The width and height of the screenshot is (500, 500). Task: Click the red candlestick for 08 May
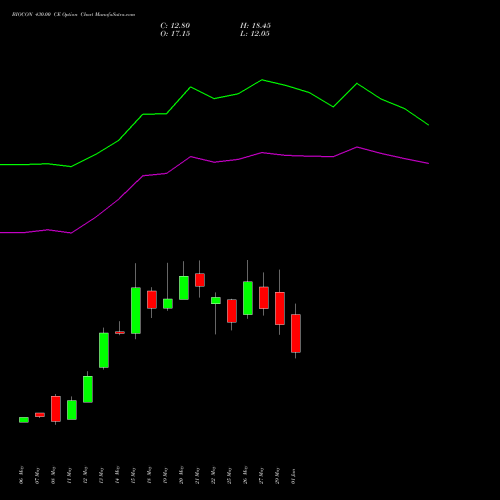click(56, 409)
